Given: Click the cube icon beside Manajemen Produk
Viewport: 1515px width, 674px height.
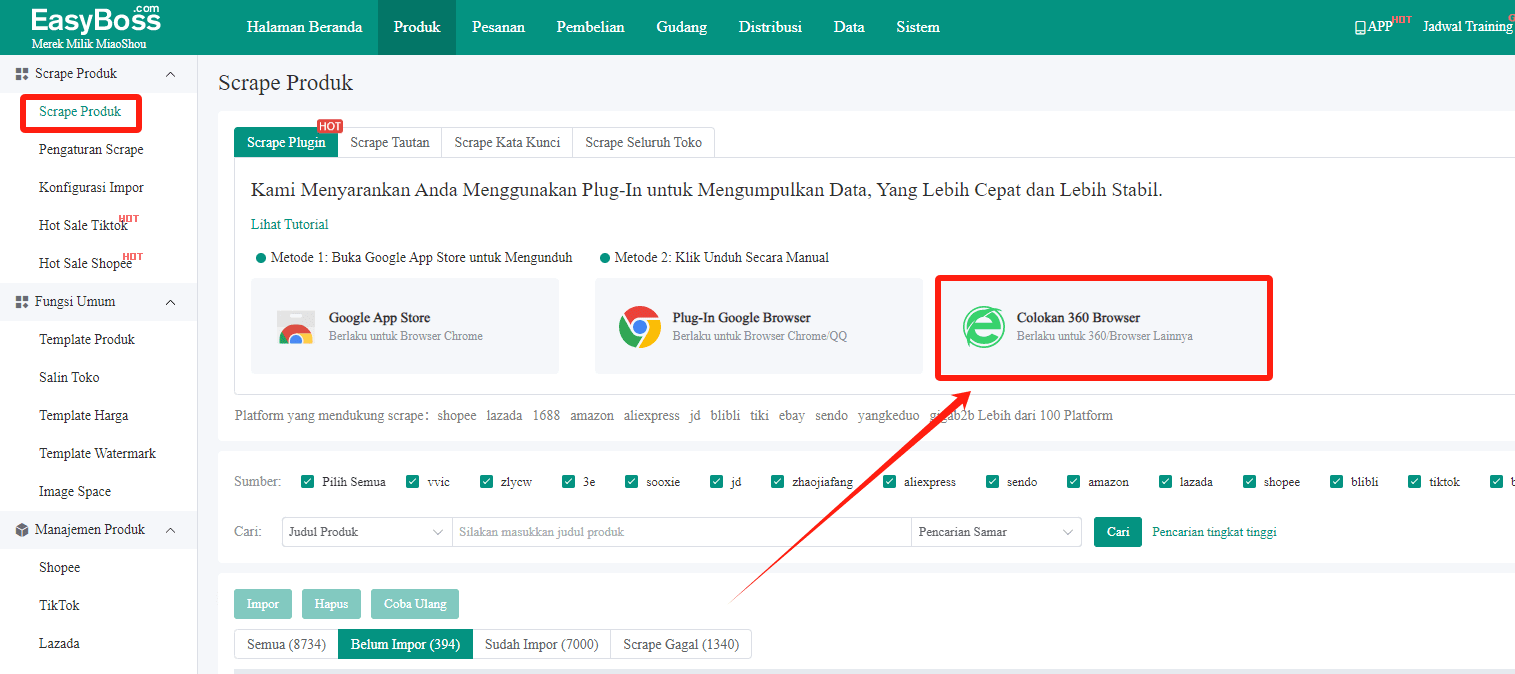Looking at the screenshot, I should pyautogui.click(x=22, y=530).
